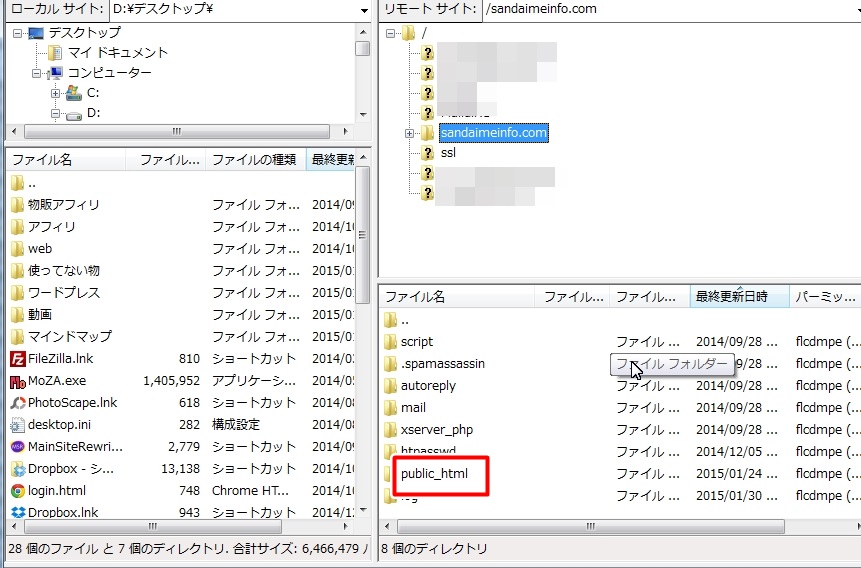
Task: Select the remote script folder
Action: point(417,342)
